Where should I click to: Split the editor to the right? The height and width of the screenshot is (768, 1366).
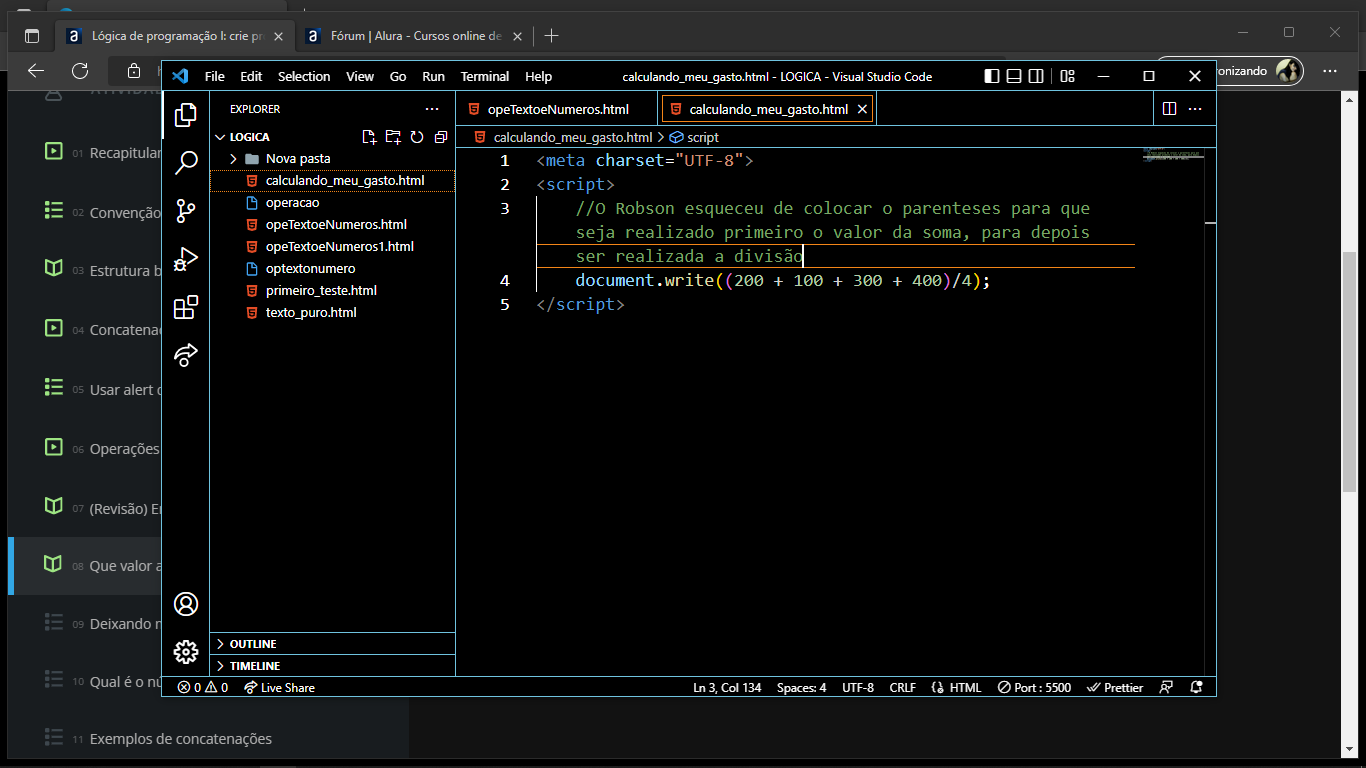pyautogui.click(x=1169, y=109)
